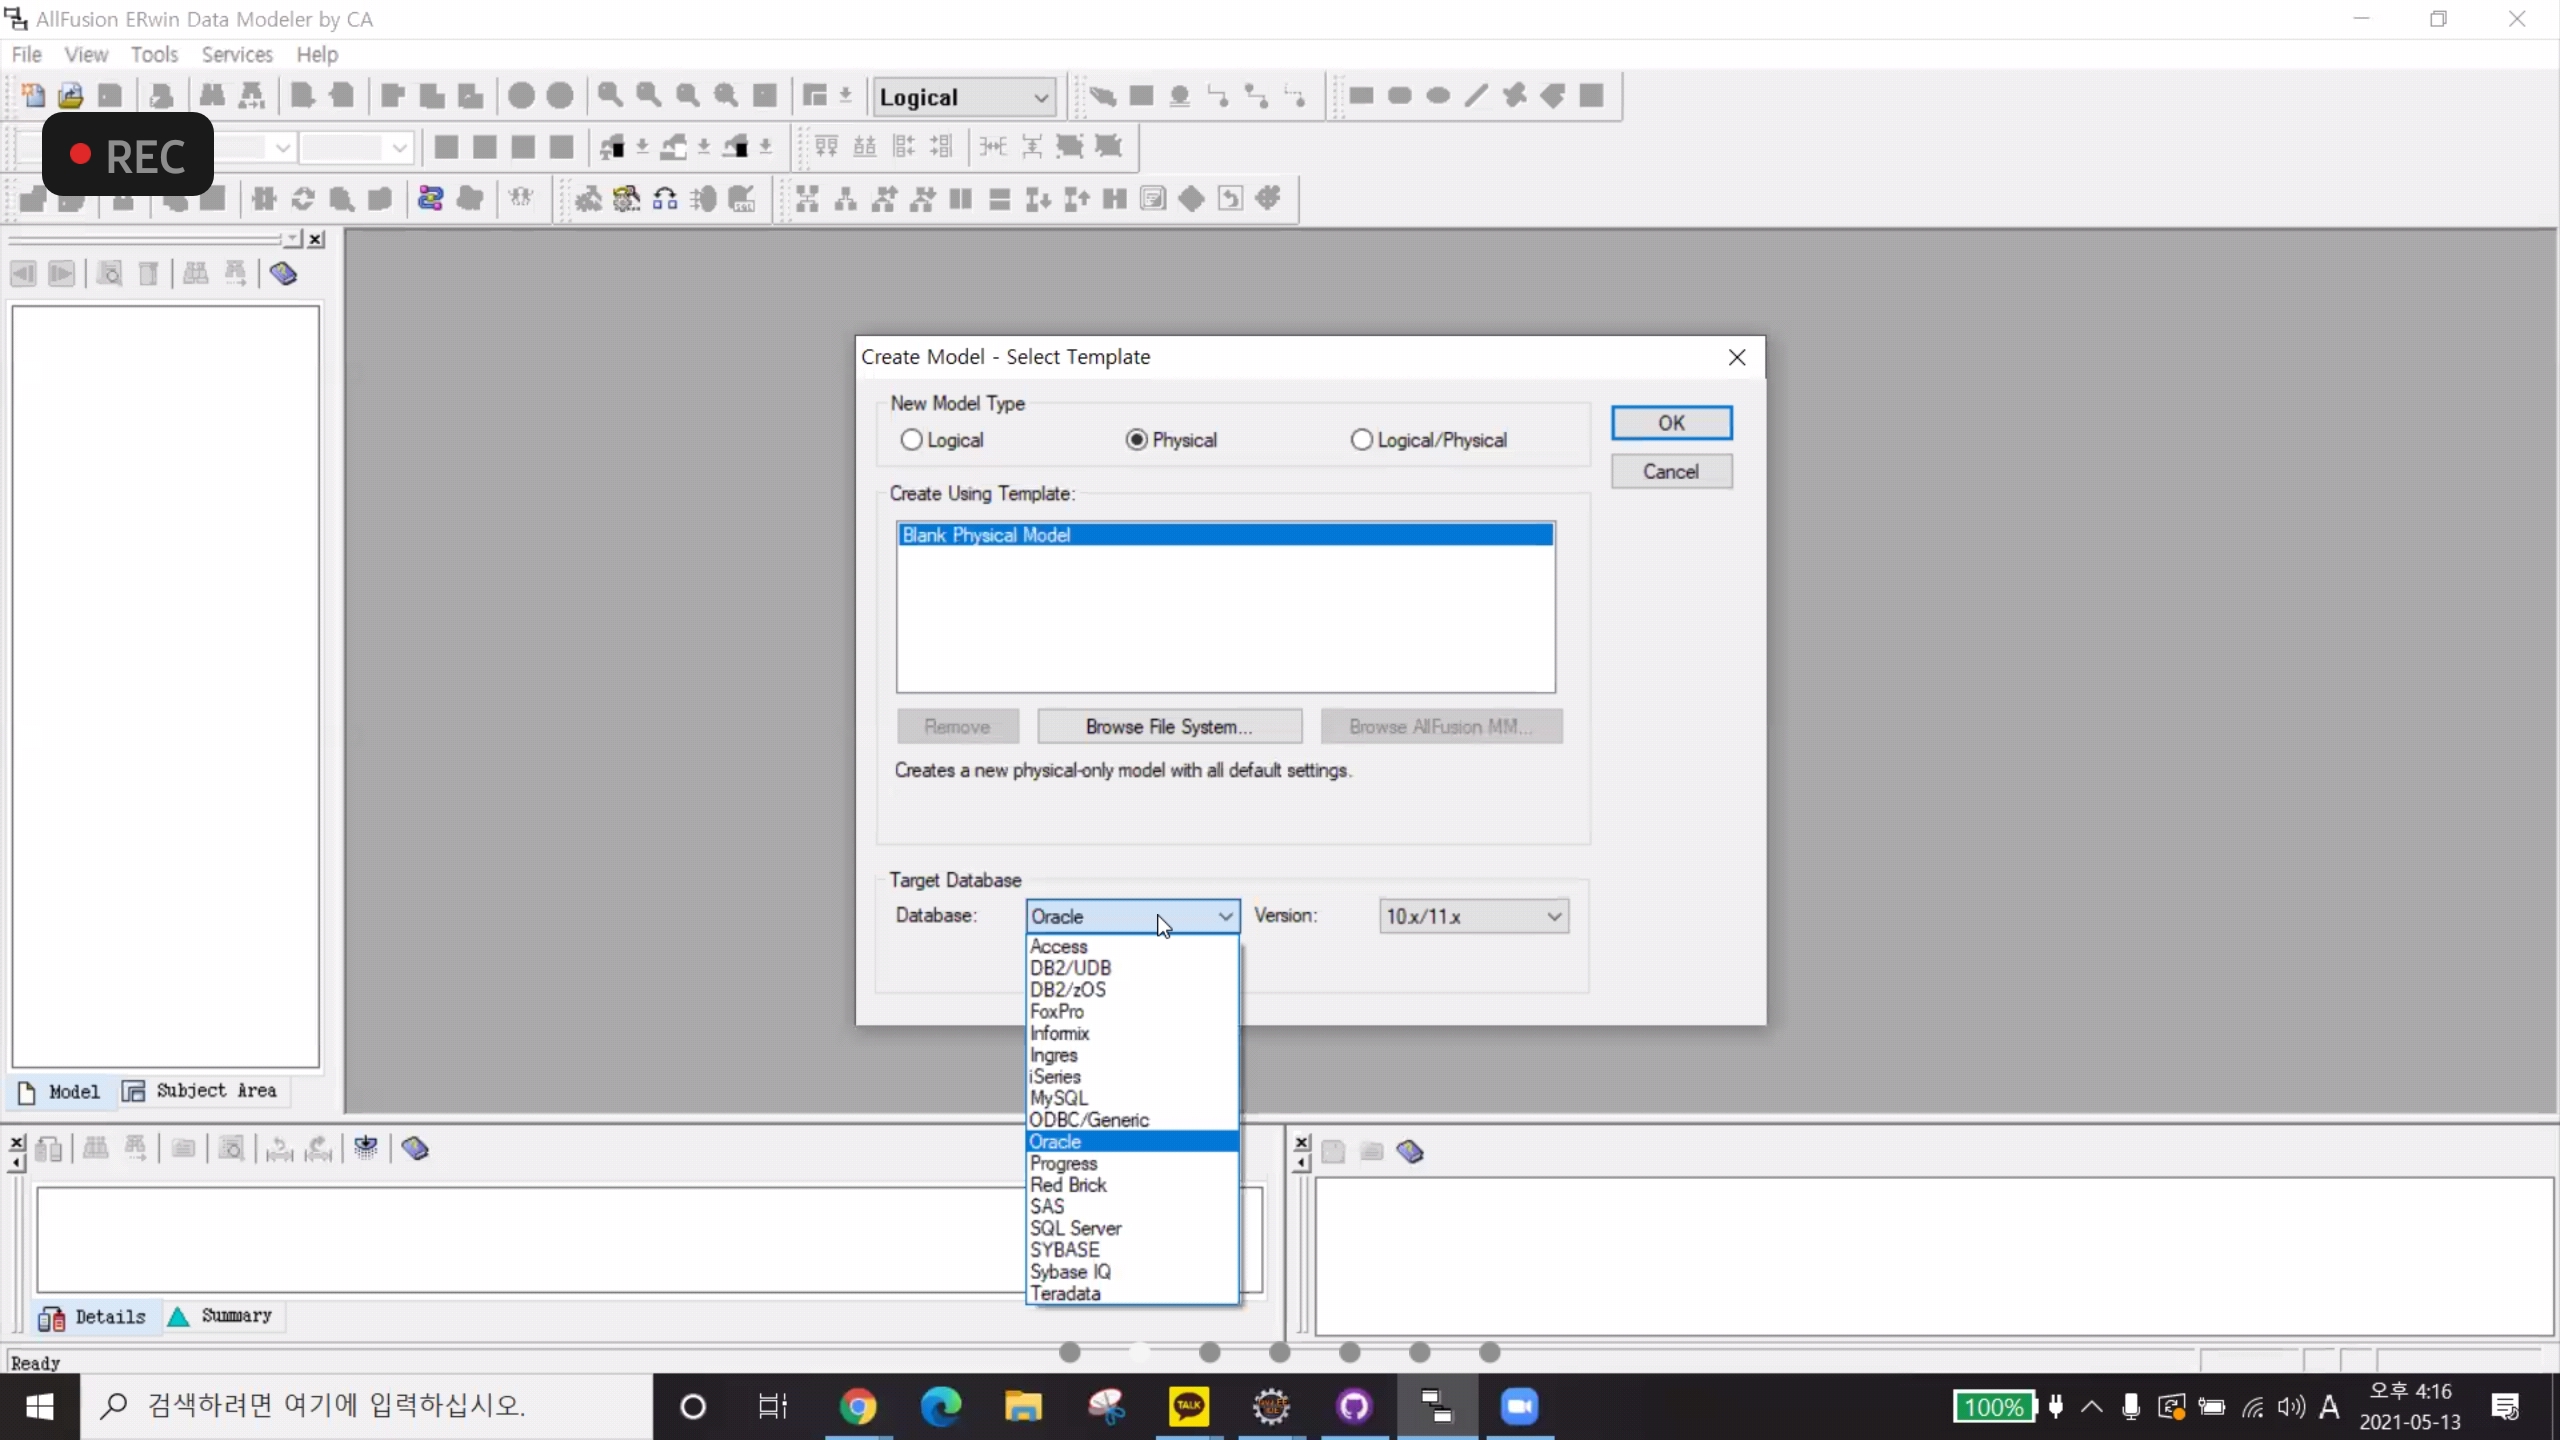Click the Back arrow in Model Explorer pane
Screen dimensions: 2560x1440
coord(23,273)
